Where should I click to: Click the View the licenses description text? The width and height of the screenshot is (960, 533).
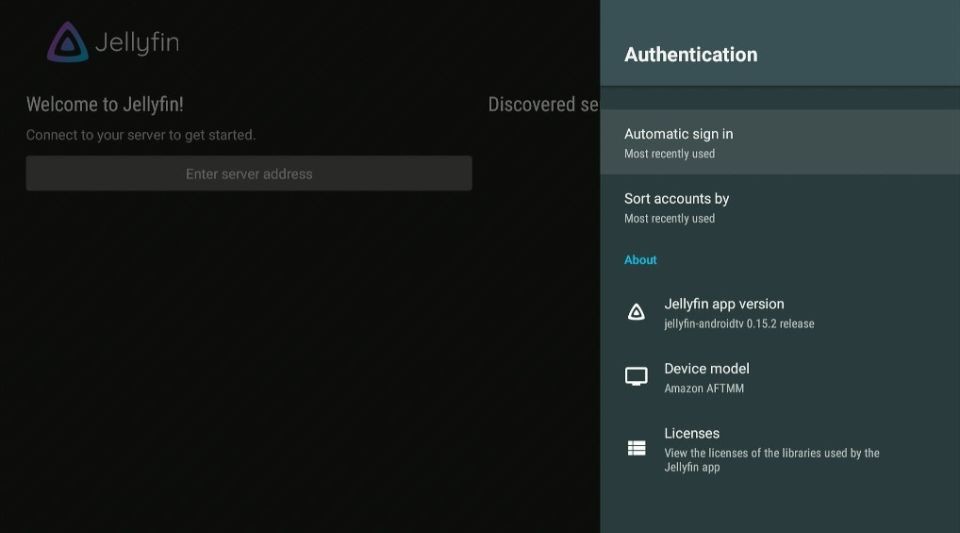tap(771, 460)
